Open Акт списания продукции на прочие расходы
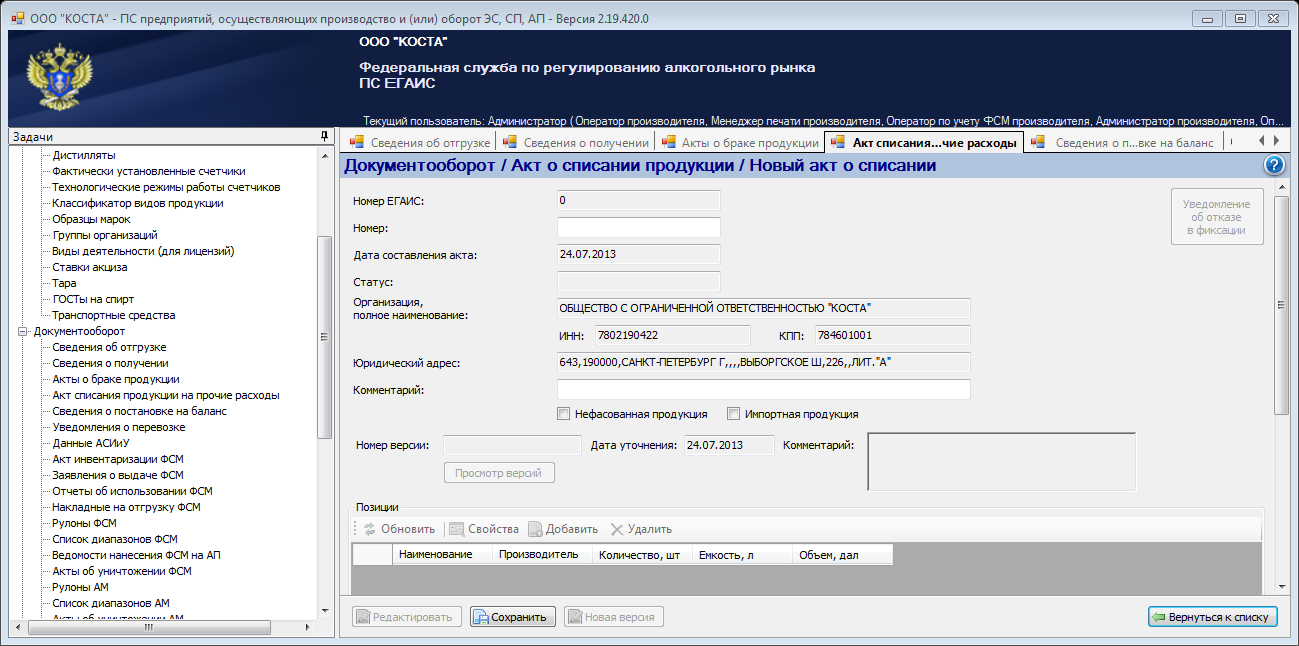 [x=166, y=395]
